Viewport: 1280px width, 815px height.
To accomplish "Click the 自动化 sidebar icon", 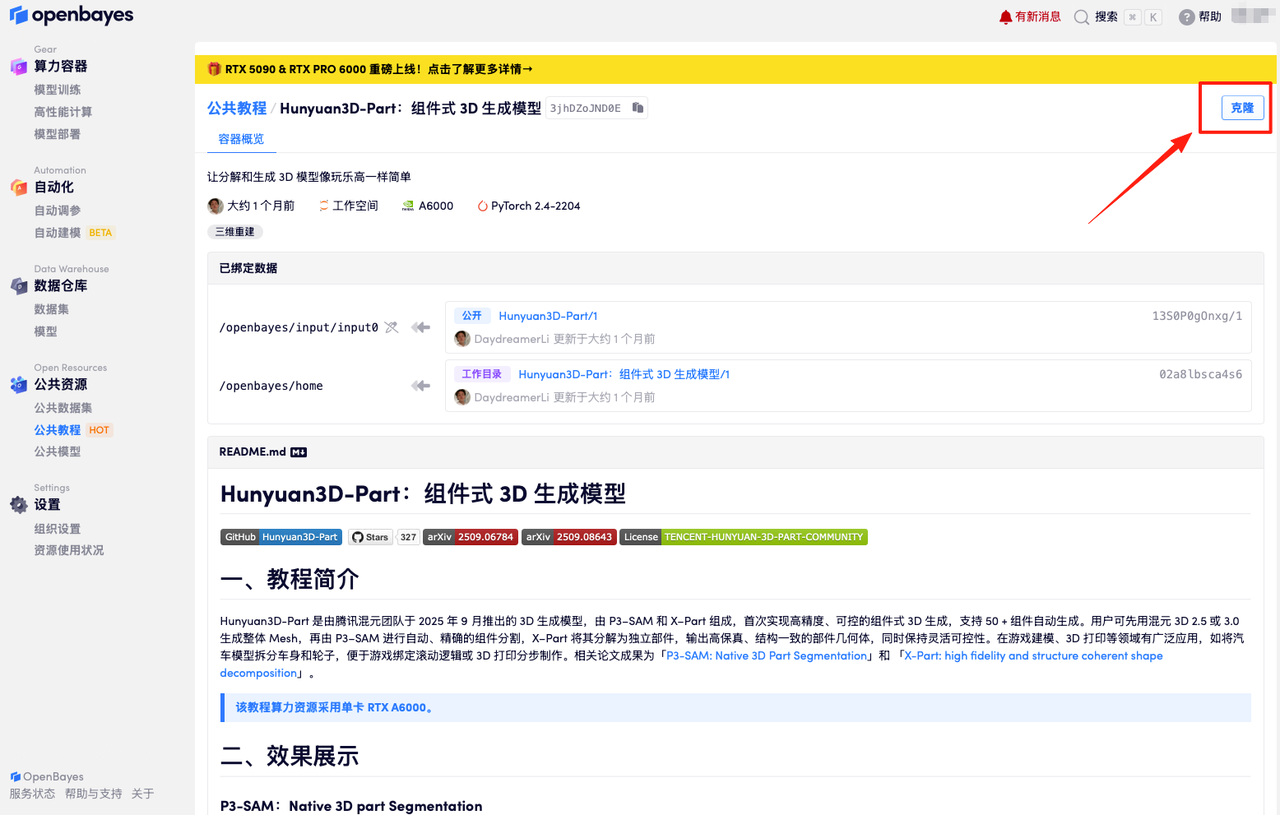I will [x=19, y=187].
